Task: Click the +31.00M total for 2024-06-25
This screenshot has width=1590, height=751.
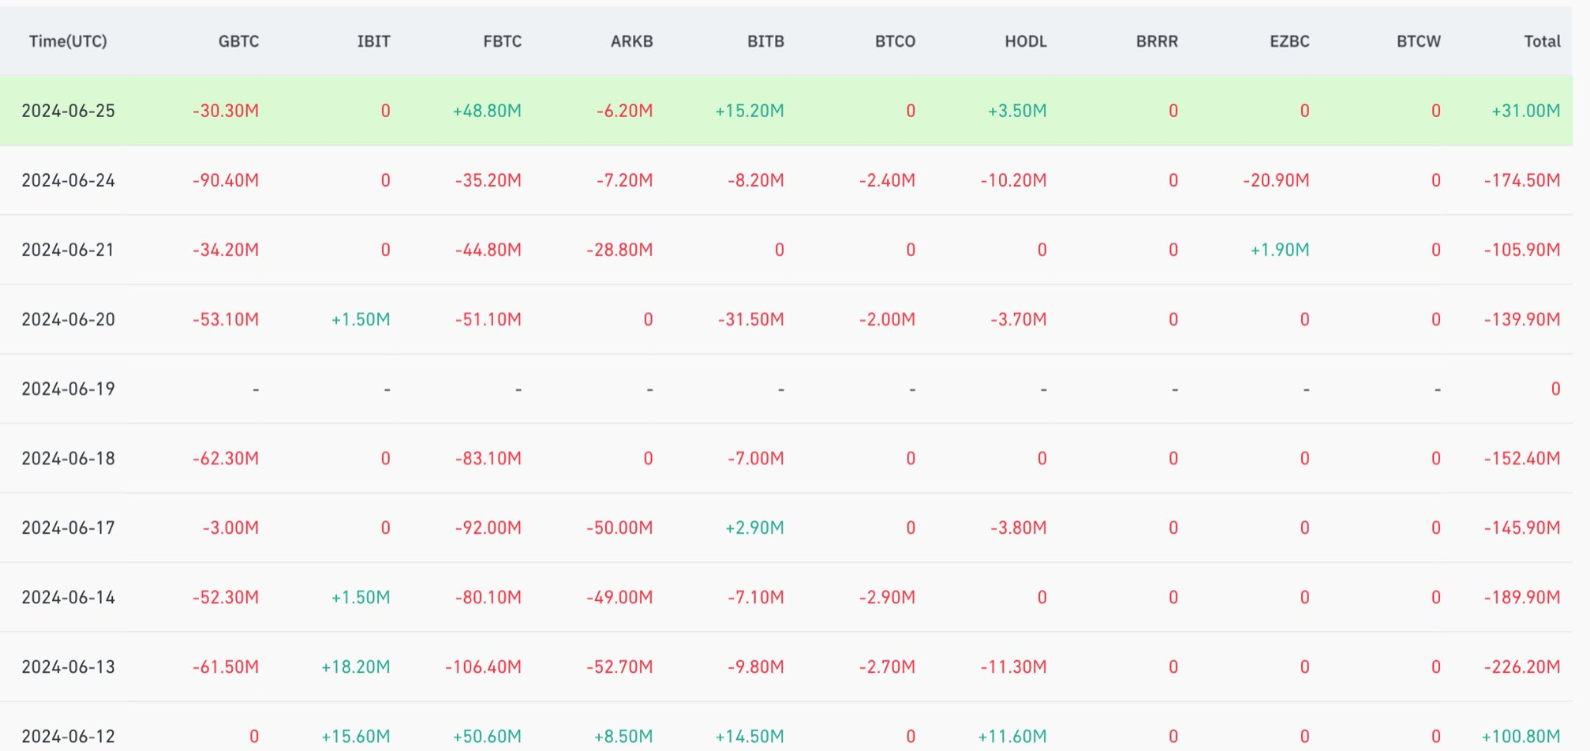Action: coord(1525,111)
